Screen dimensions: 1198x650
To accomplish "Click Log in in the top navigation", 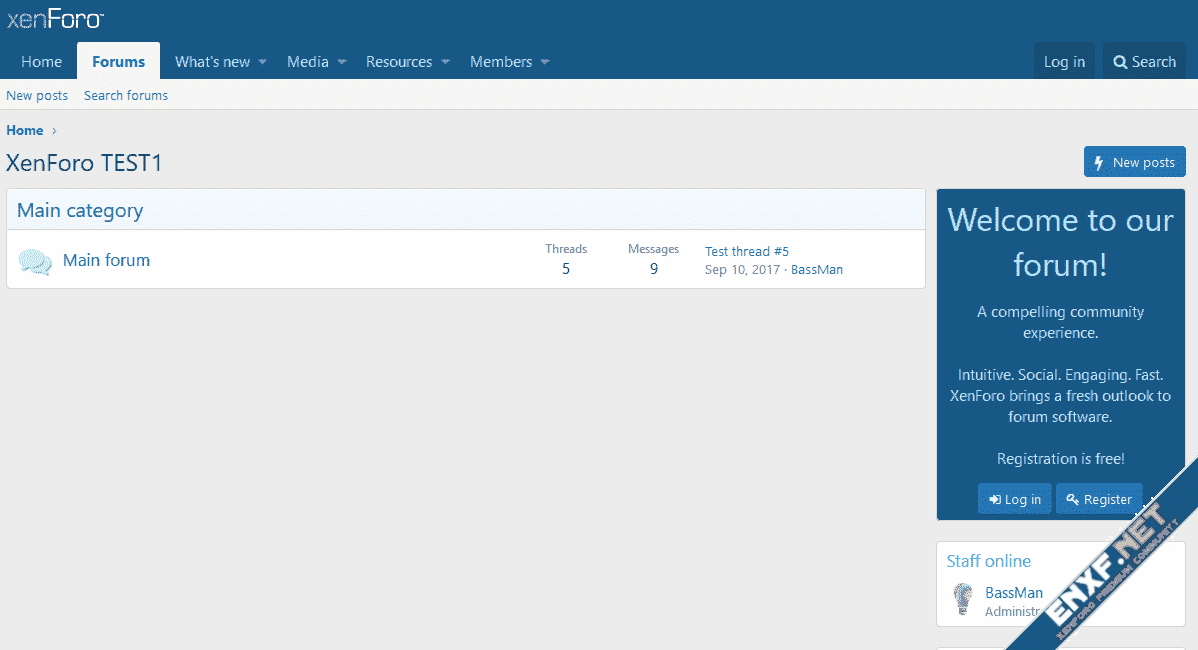I will (1064, 62).
